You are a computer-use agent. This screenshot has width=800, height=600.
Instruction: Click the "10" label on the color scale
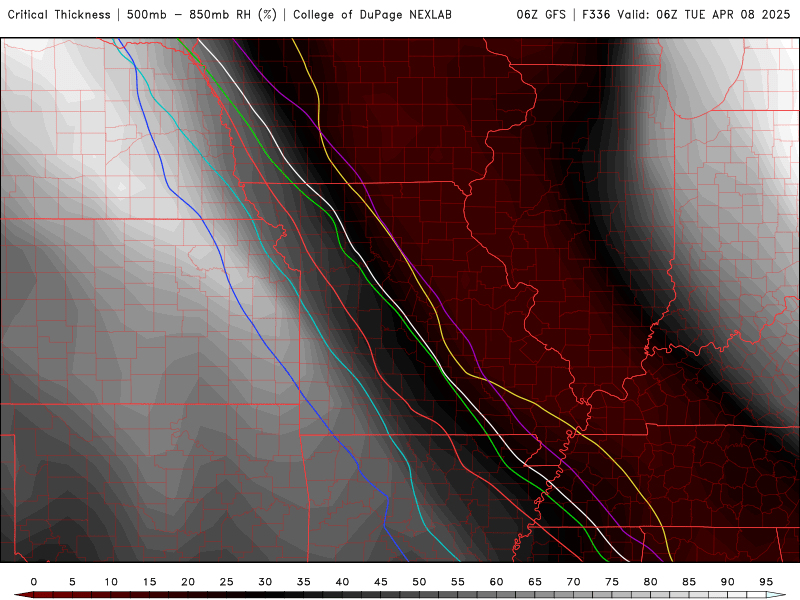click(x=111, y=582)
